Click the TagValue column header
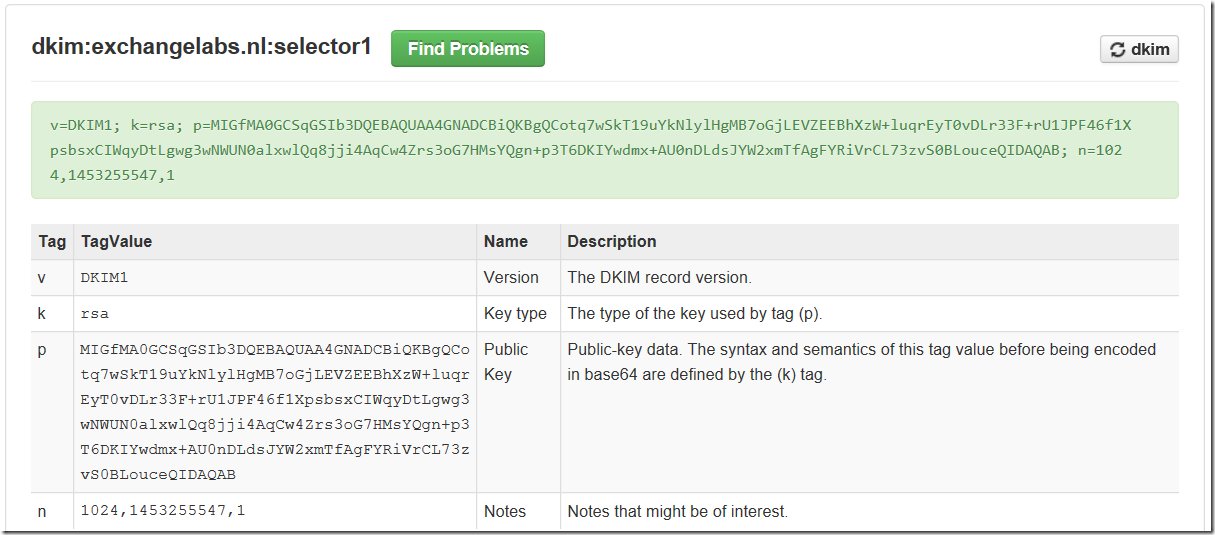The width and height of the screenshot is (1215, 535). tap(116, 241)
